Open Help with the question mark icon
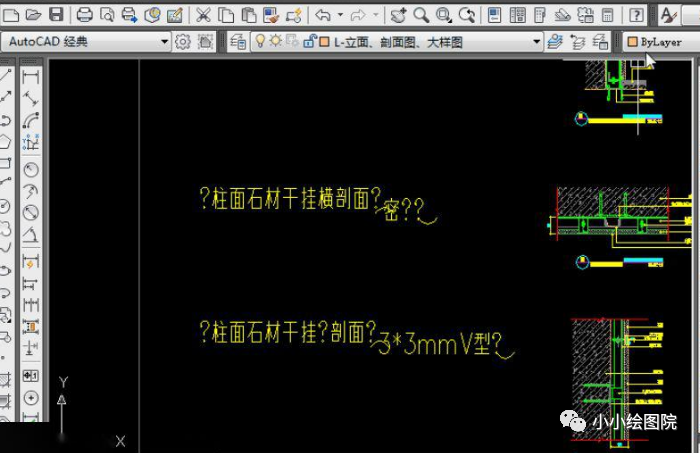Image resolution: width=700 pixels, height=453 pixels. (636, 16)
